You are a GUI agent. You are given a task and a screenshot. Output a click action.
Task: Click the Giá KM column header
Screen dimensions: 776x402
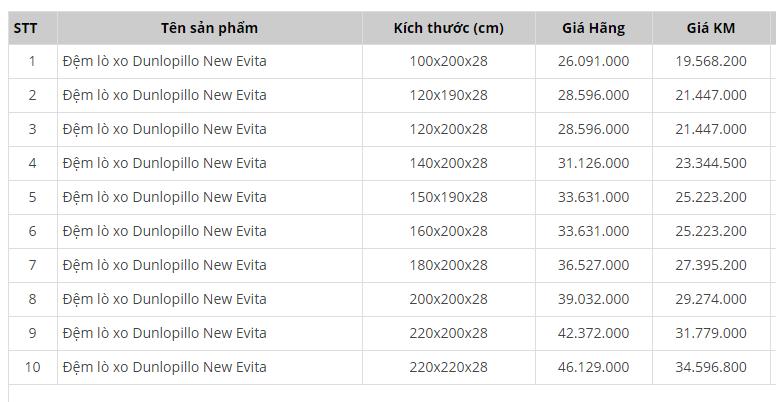pos(711,28)
